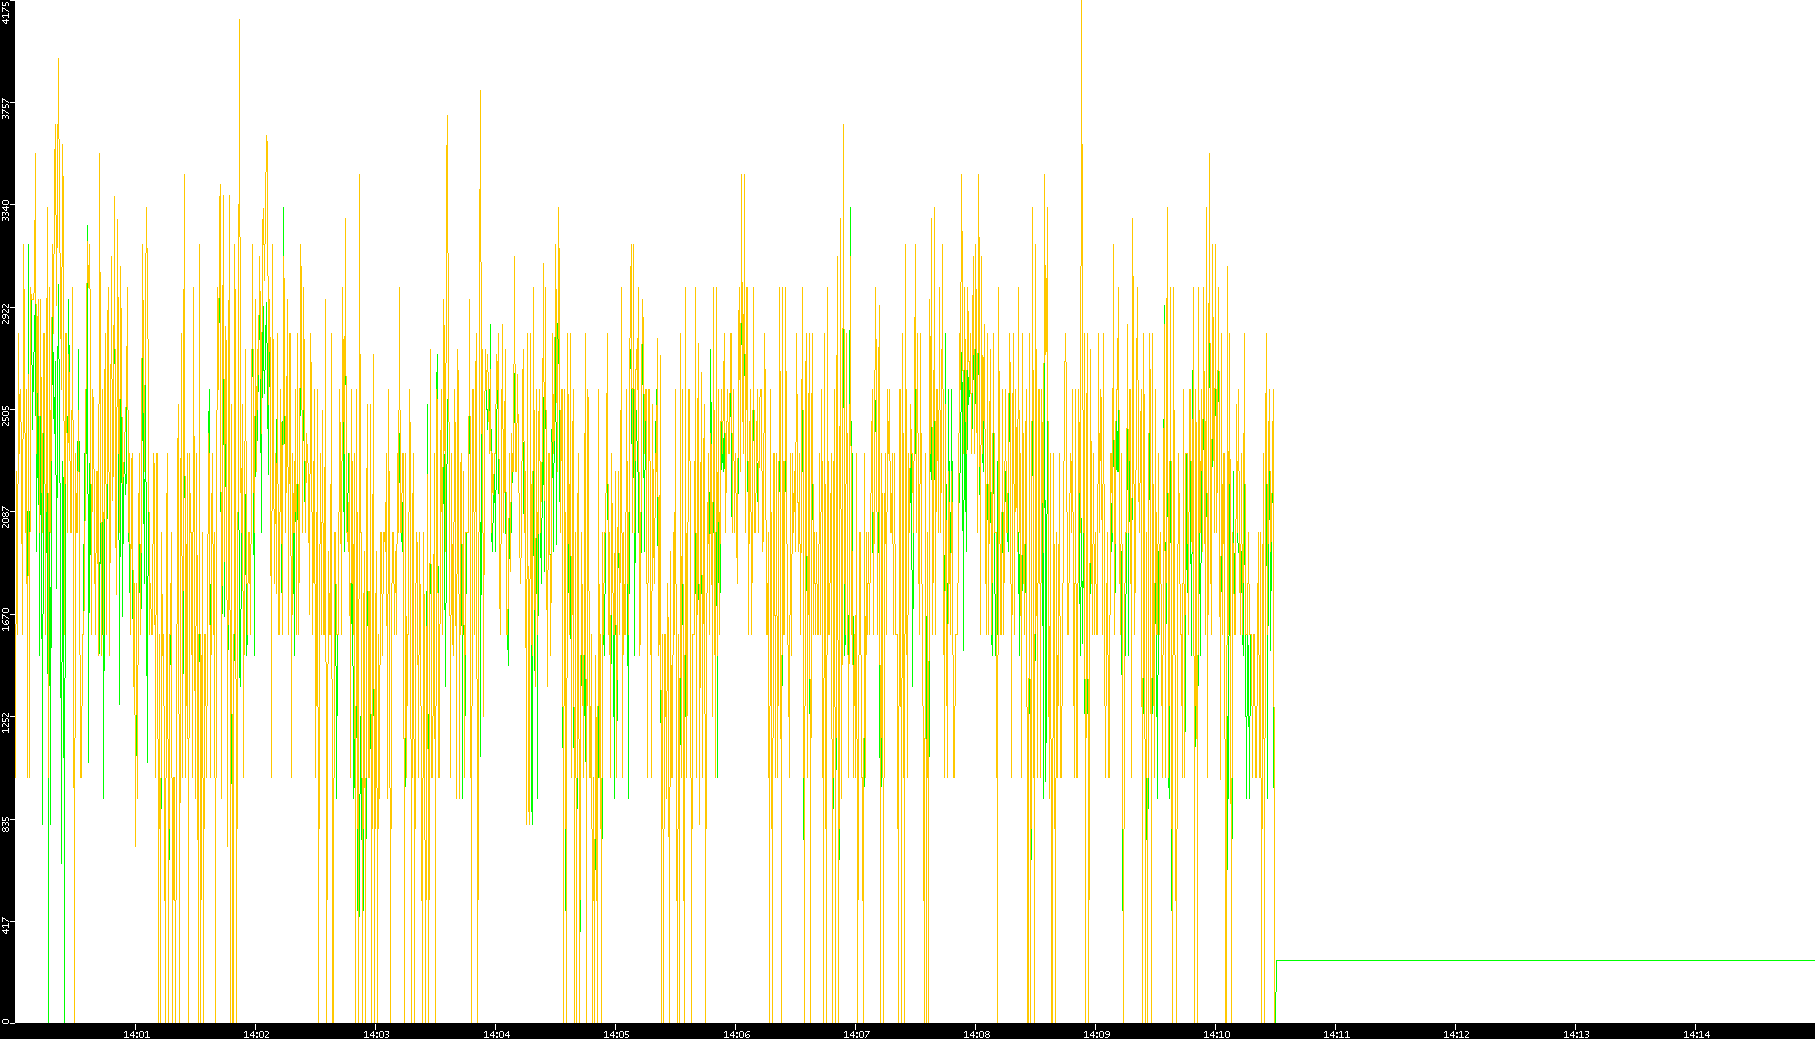Click the 1252 y-axis label
Image resolution: width=1815 pixels, height=1039 pixels.
pos(7,722)
